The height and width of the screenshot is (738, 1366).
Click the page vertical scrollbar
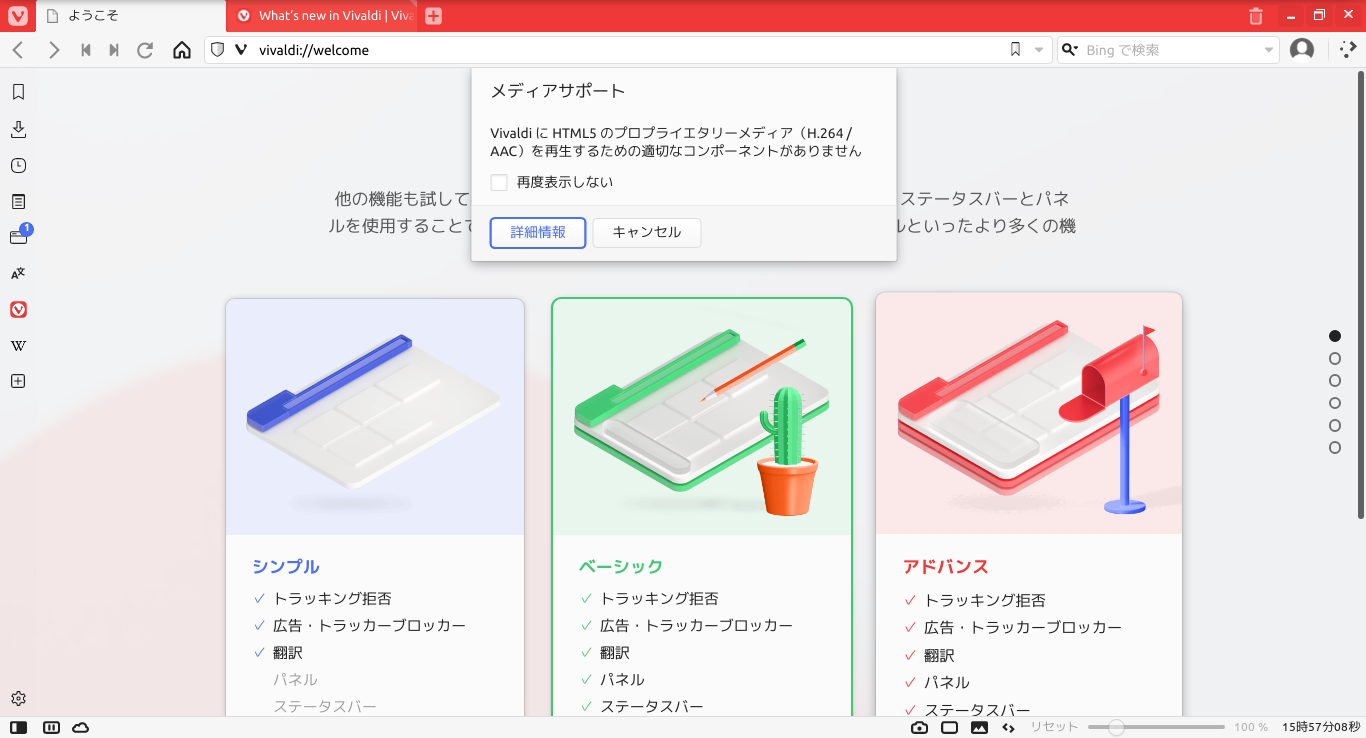click(1360, 295)
